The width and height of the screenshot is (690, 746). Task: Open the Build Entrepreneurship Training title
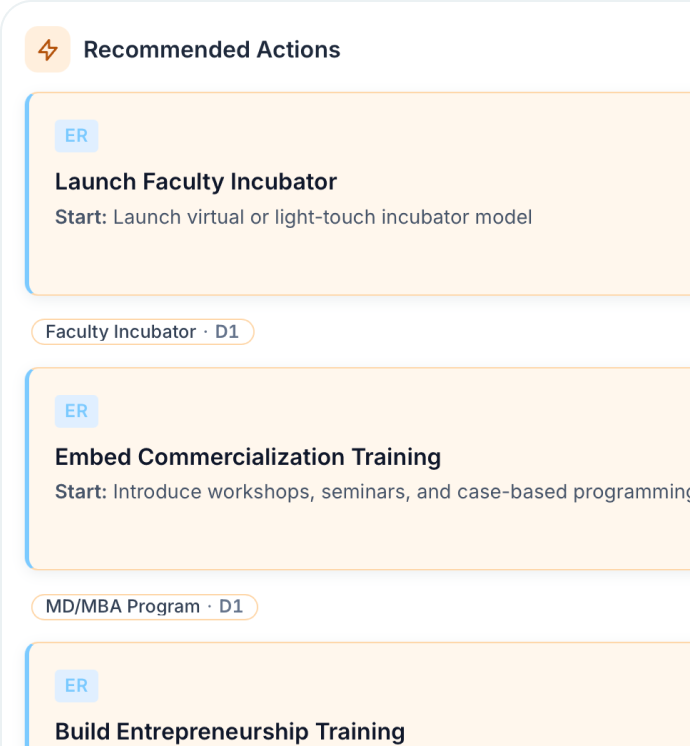pos(229,731)
